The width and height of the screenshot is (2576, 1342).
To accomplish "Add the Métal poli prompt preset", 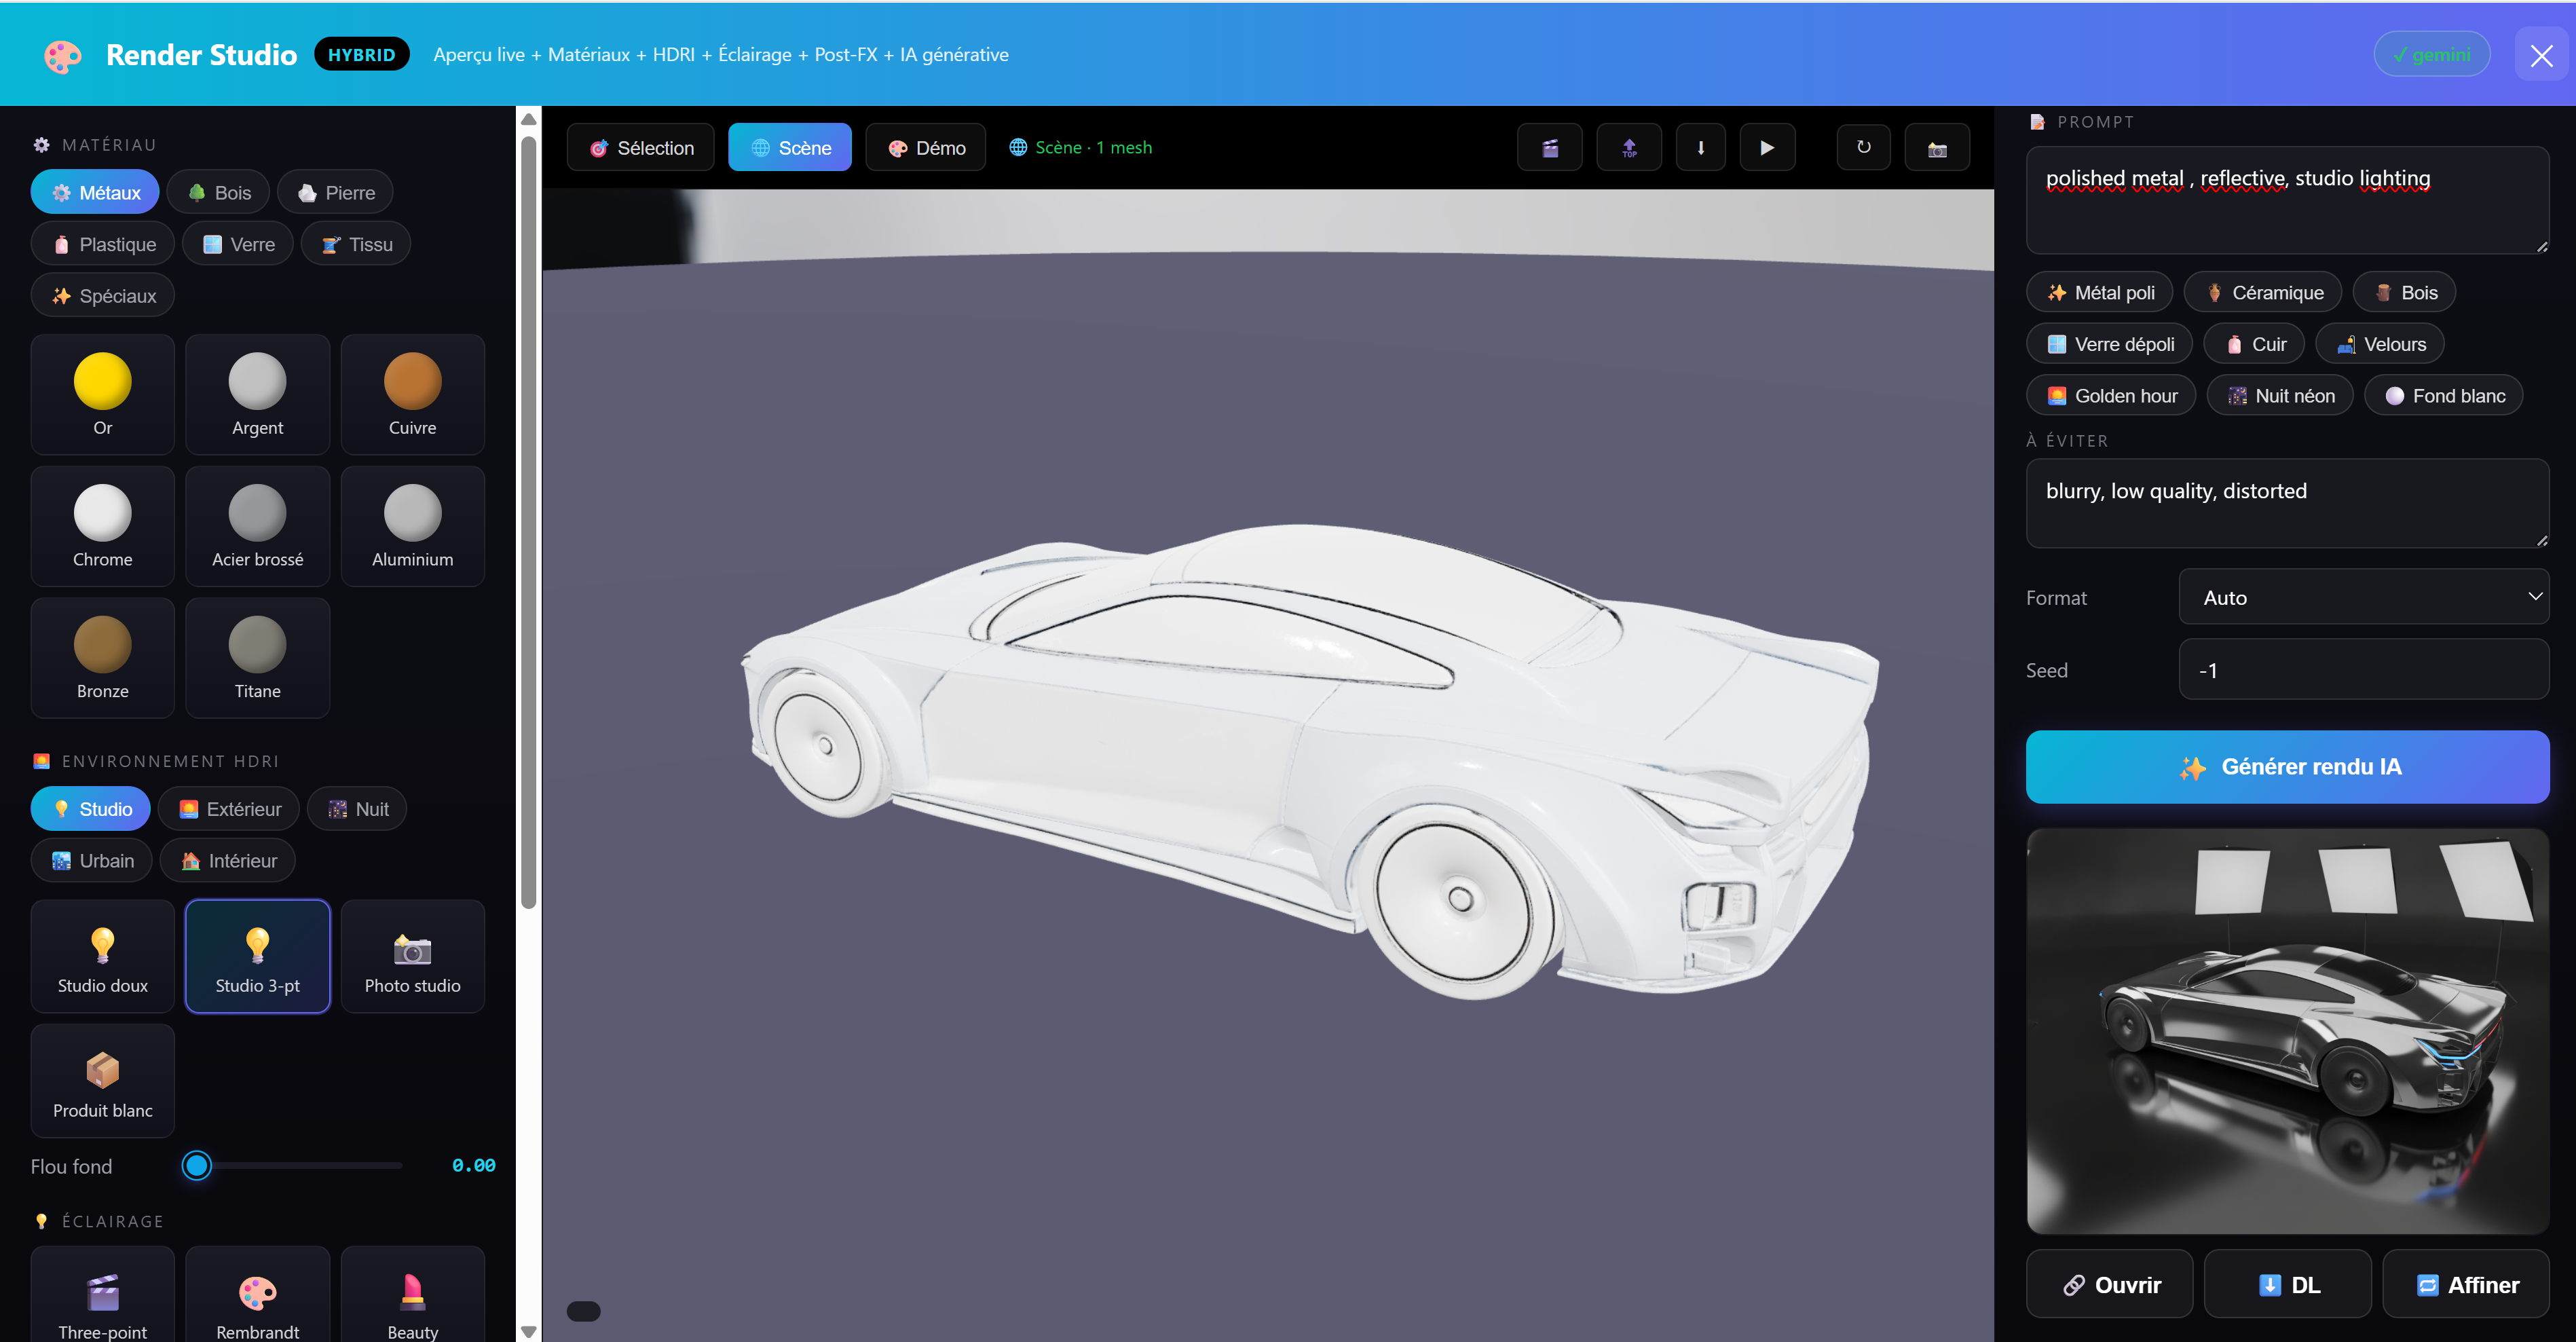I will click(2100, 293).
